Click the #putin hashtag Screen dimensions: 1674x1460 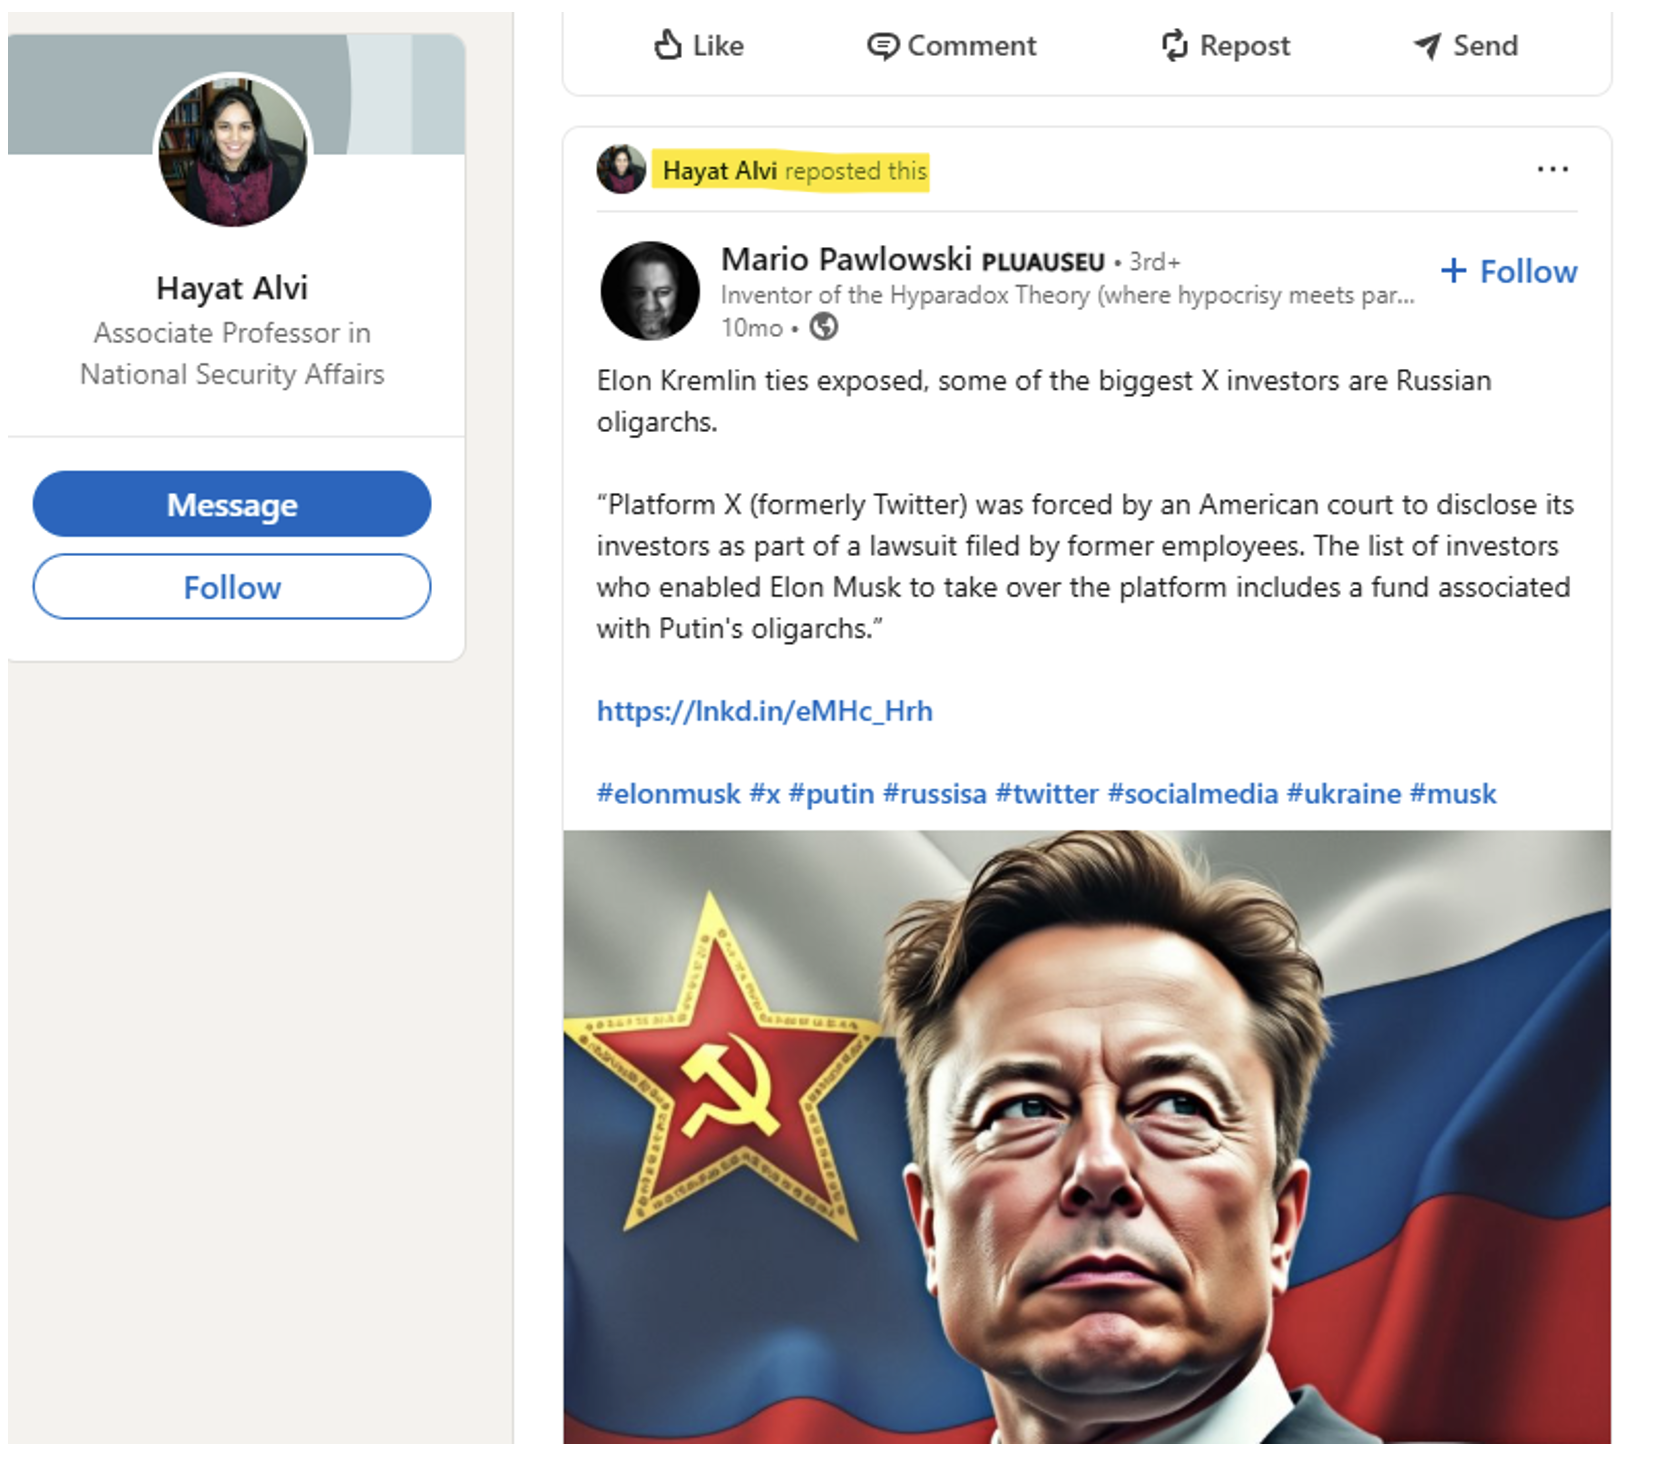(831, 794)
